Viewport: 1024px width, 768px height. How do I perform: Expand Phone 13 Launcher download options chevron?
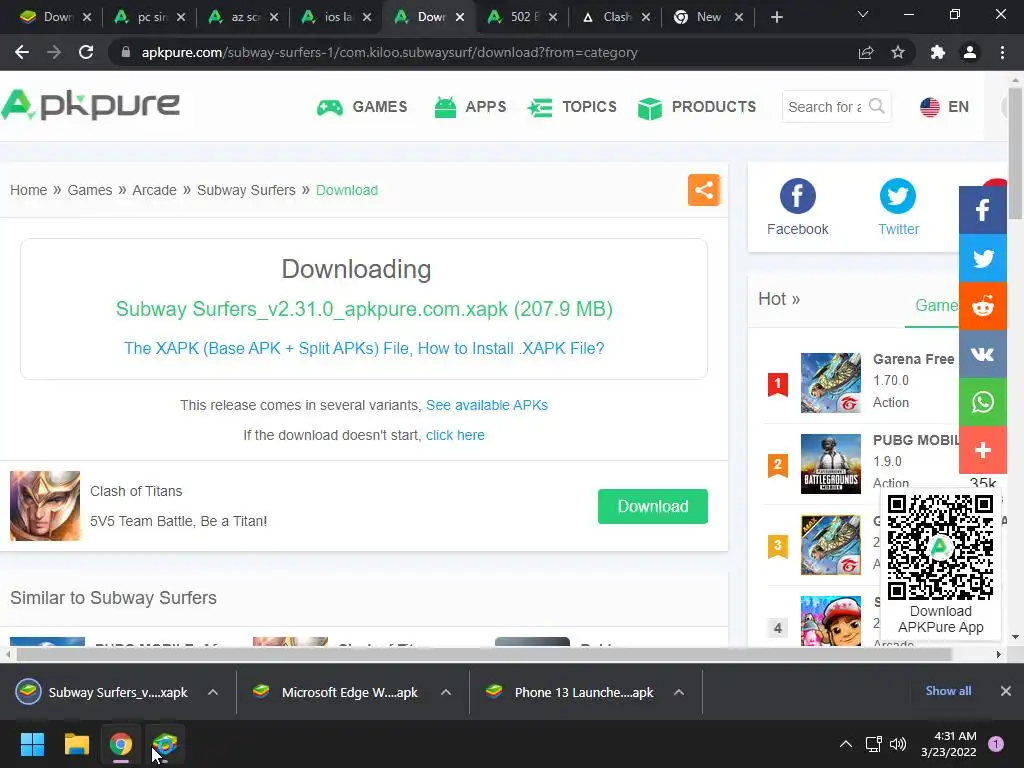click(679, 692)
